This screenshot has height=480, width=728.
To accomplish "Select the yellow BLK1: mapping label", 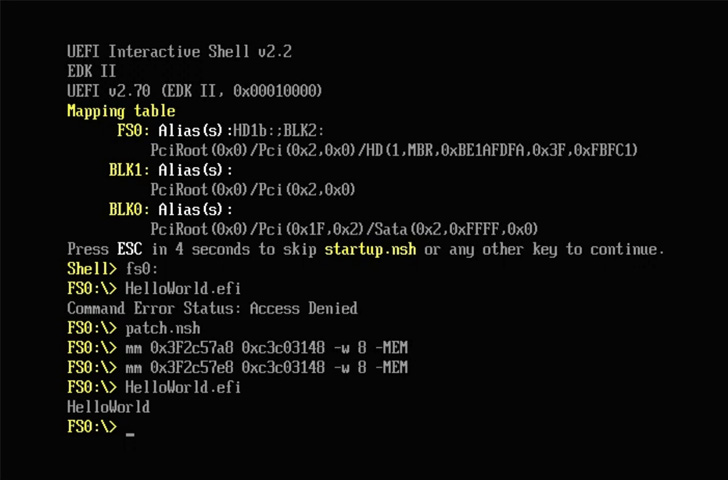I will pyautogui.click(x=129, y=170).
